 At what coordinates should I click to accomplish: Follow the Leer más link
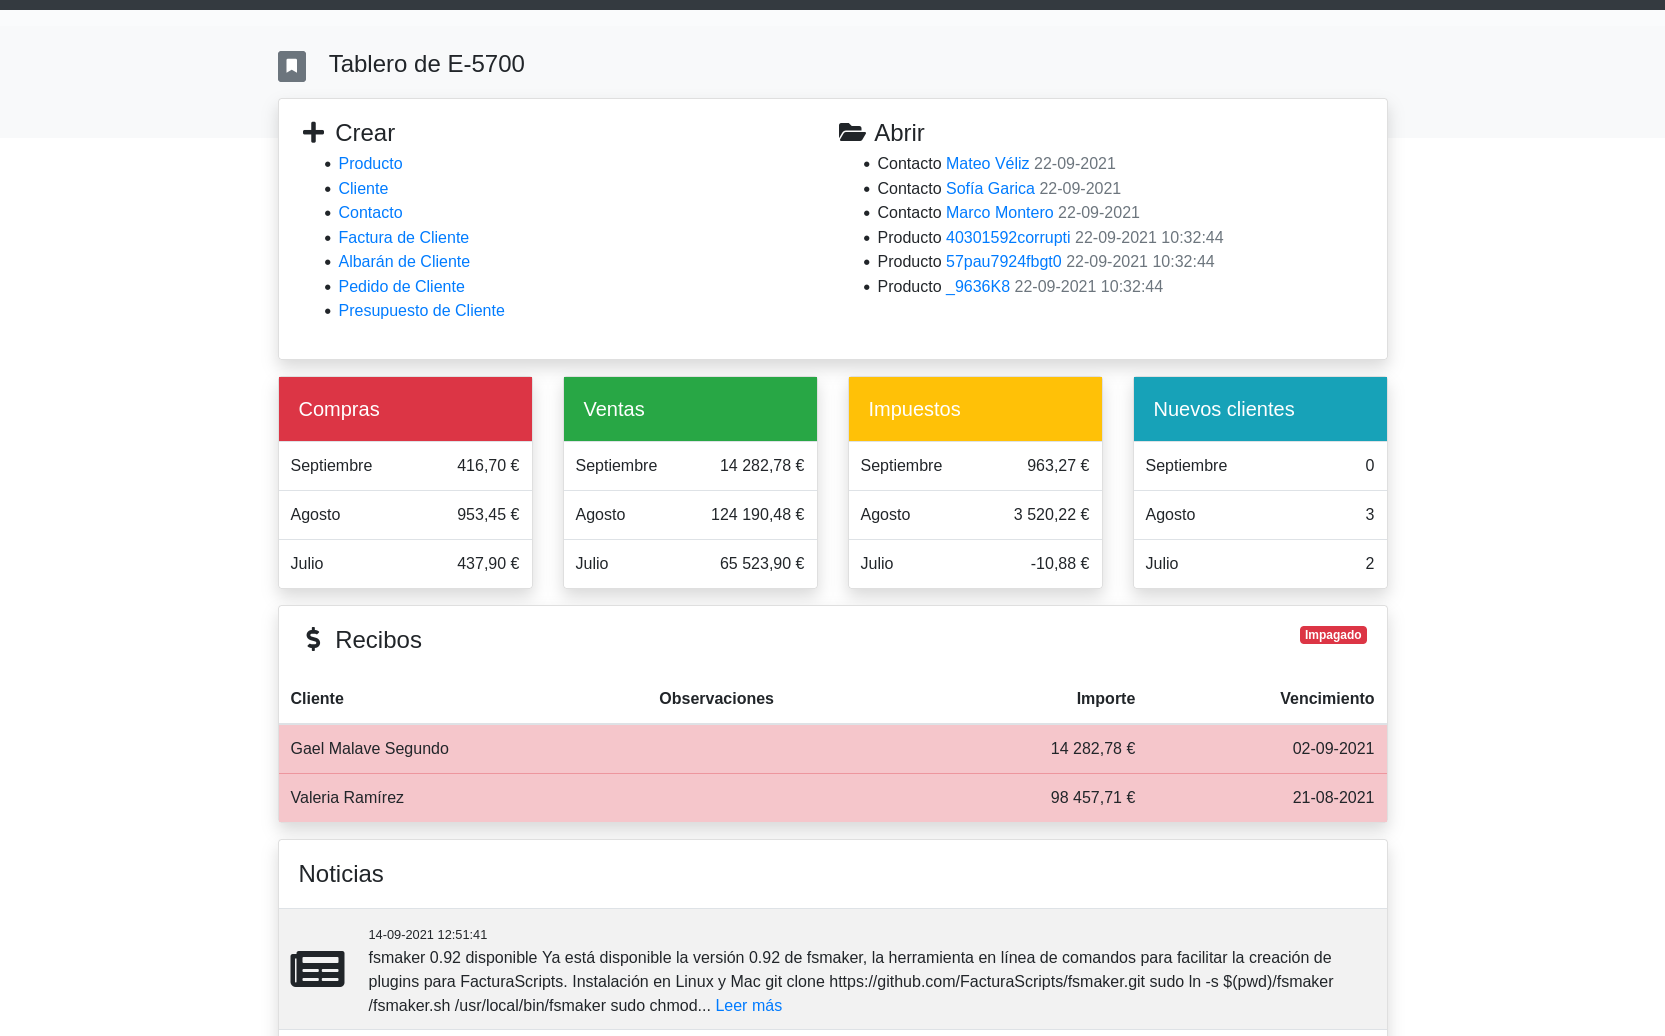click(748, 1005)
